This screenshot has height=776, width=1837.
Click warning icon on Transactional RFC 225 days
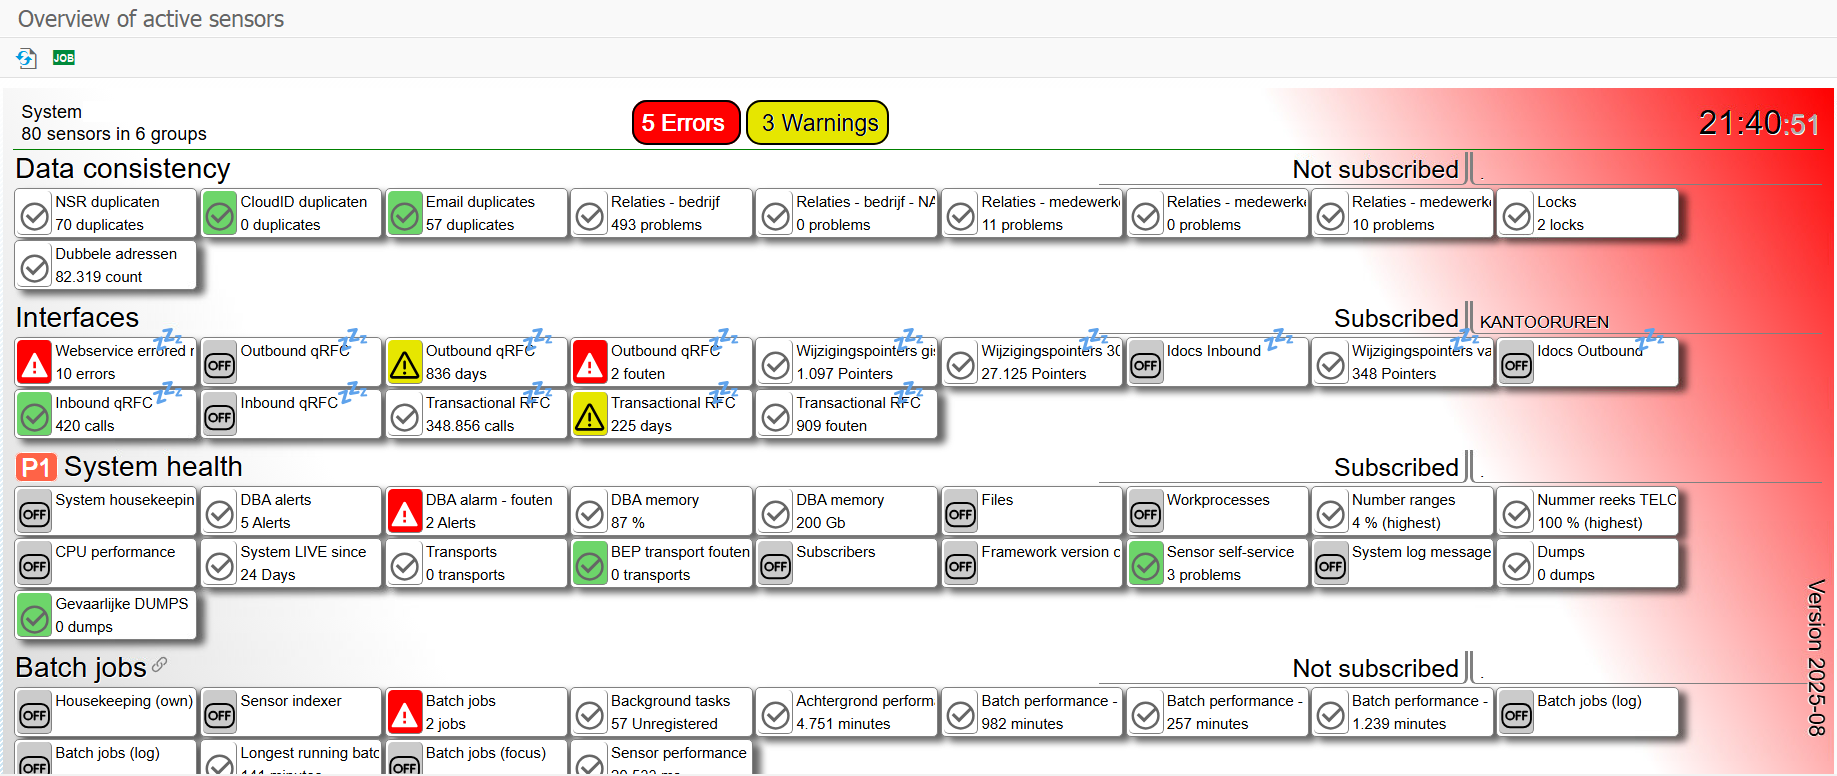click(590, 415)
